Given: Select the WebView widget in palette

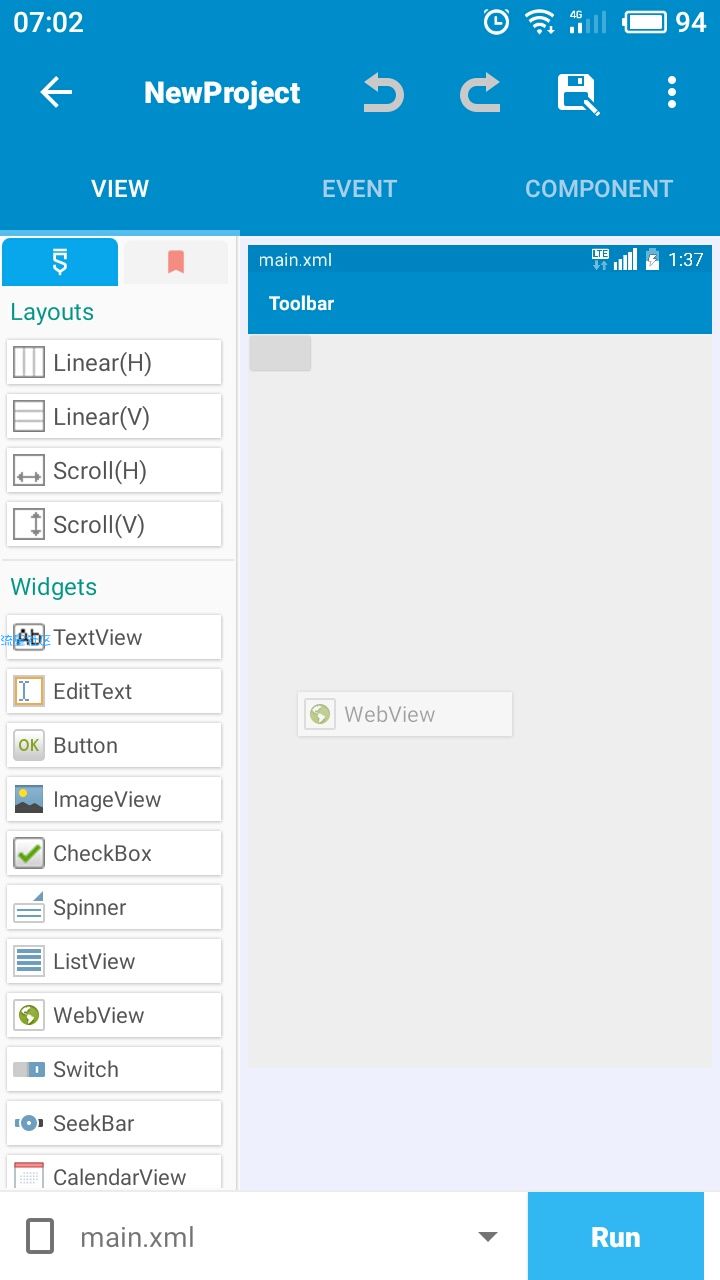Looking at the screenshot, I should point(114,1015).
